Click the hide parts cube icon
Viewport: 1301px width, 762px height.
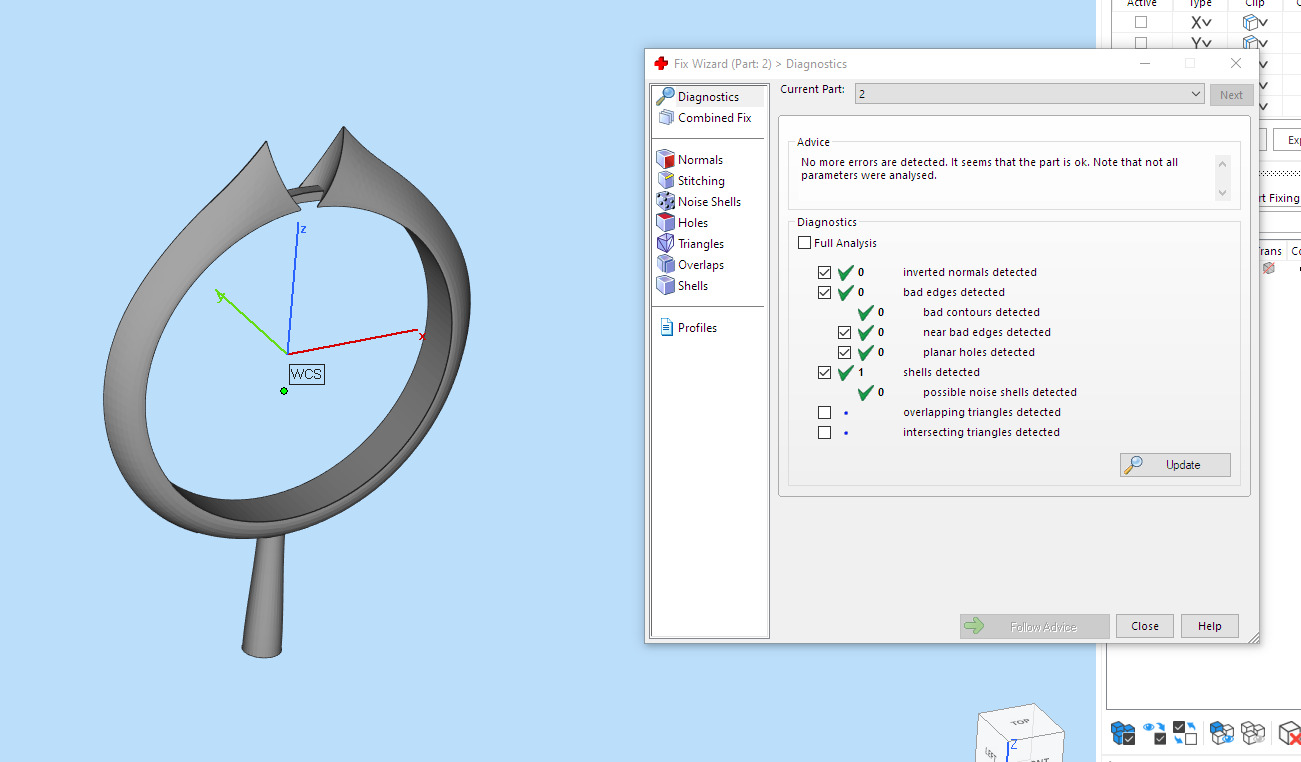1253,733
